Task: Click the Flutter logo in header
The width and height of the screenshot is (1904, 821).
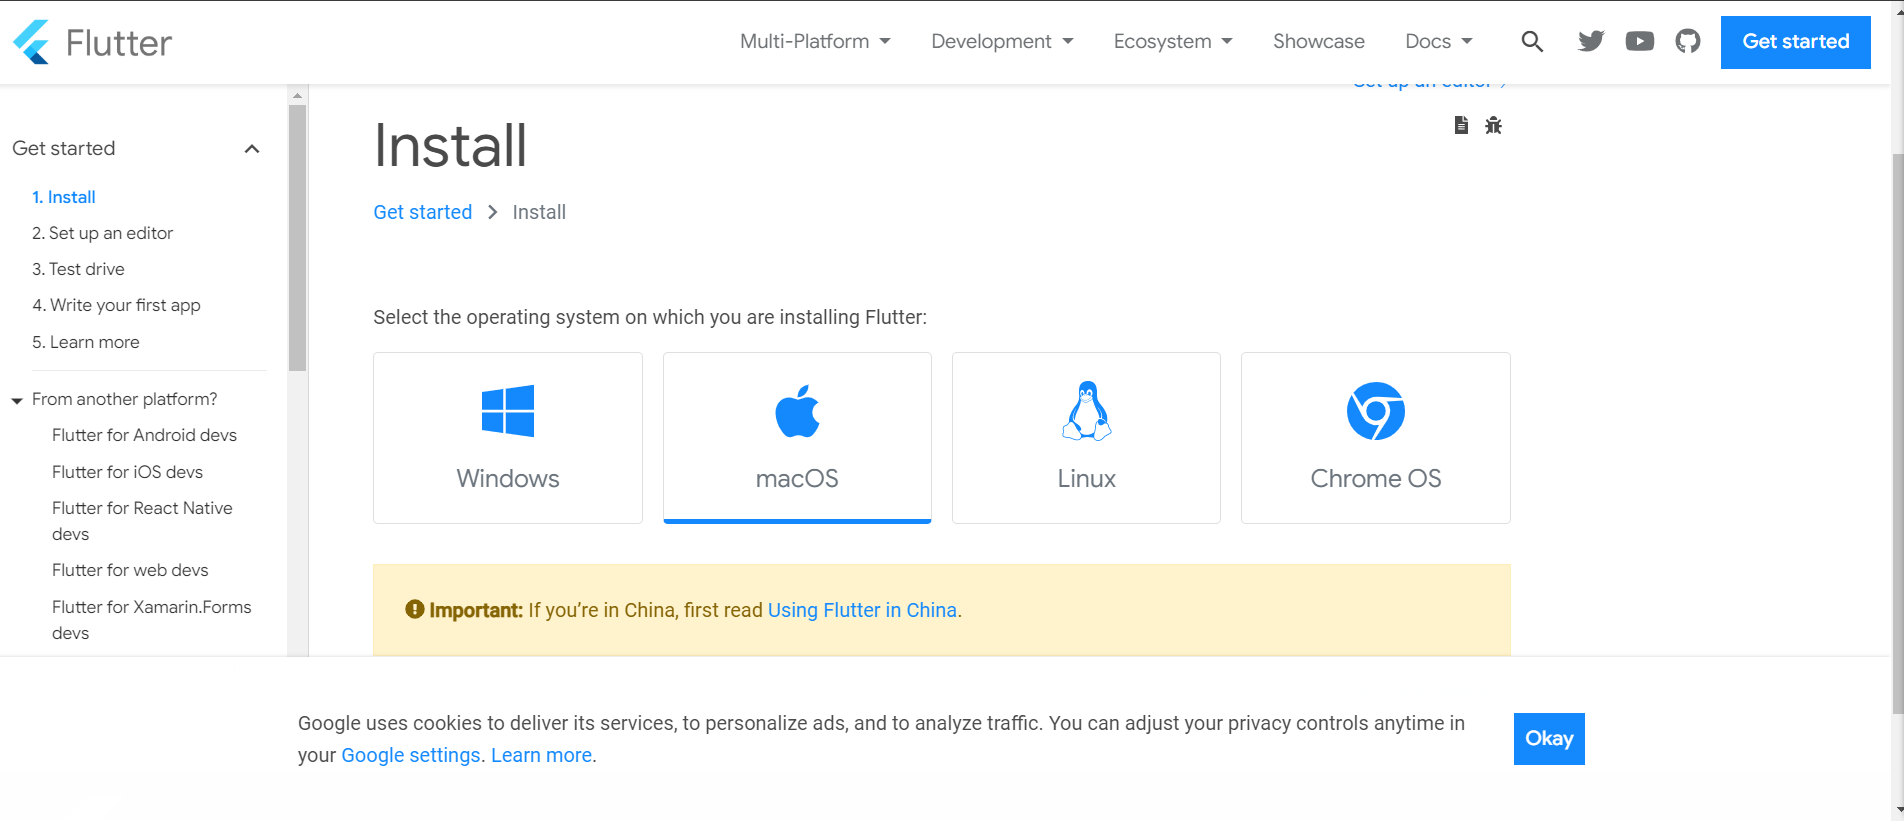Action: [x=92, y=42]
